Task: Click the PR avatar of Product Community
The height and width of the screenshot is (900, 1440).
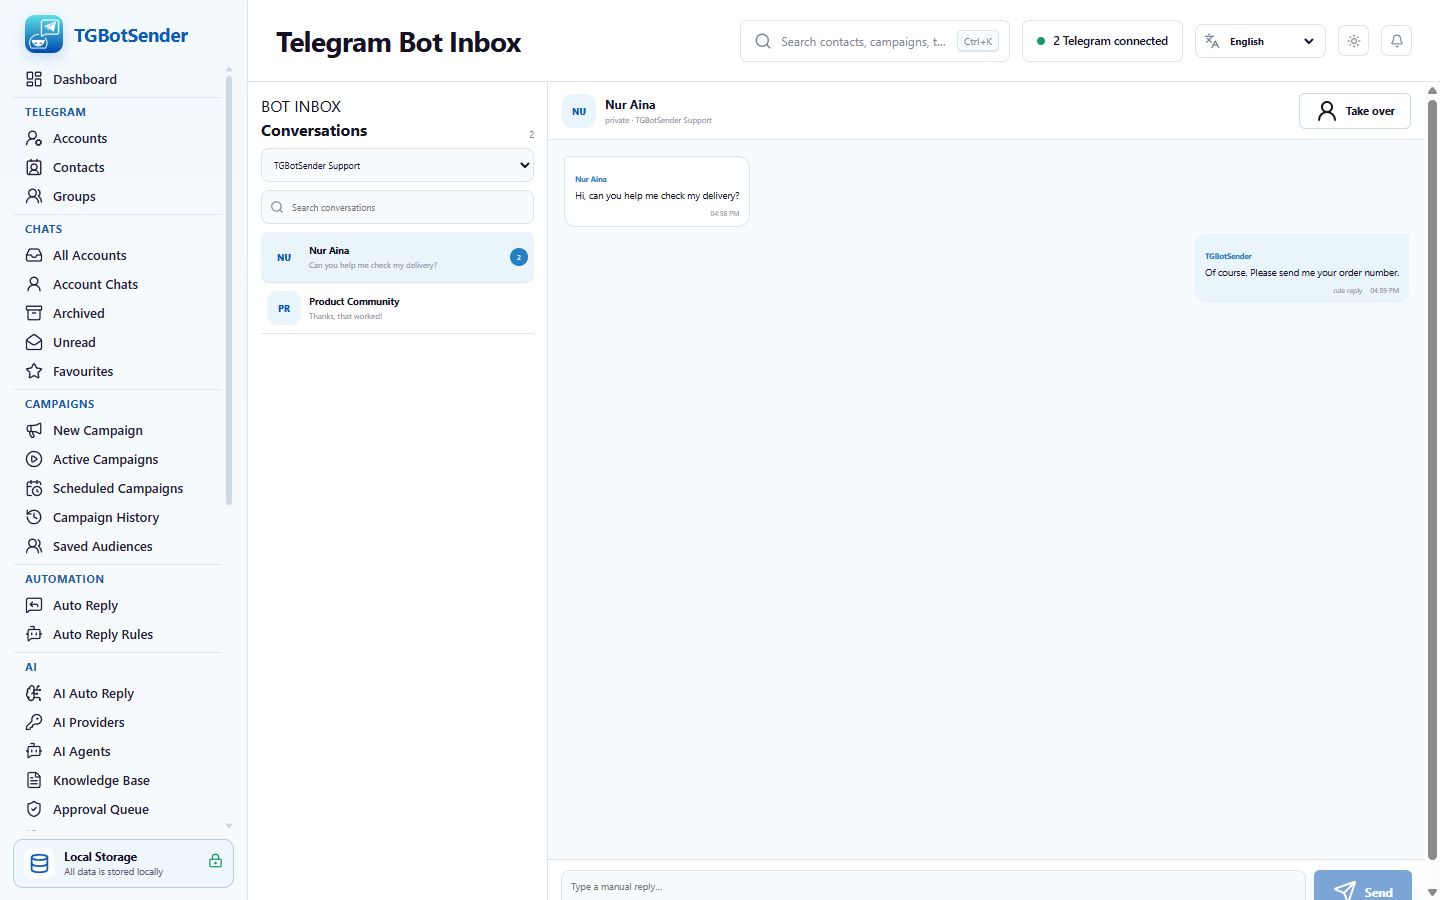Action: pos(284,308)
